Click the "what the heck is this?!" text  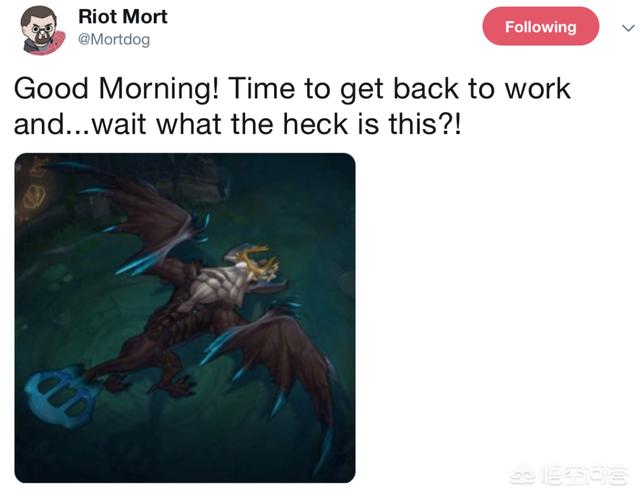[308, 124]
